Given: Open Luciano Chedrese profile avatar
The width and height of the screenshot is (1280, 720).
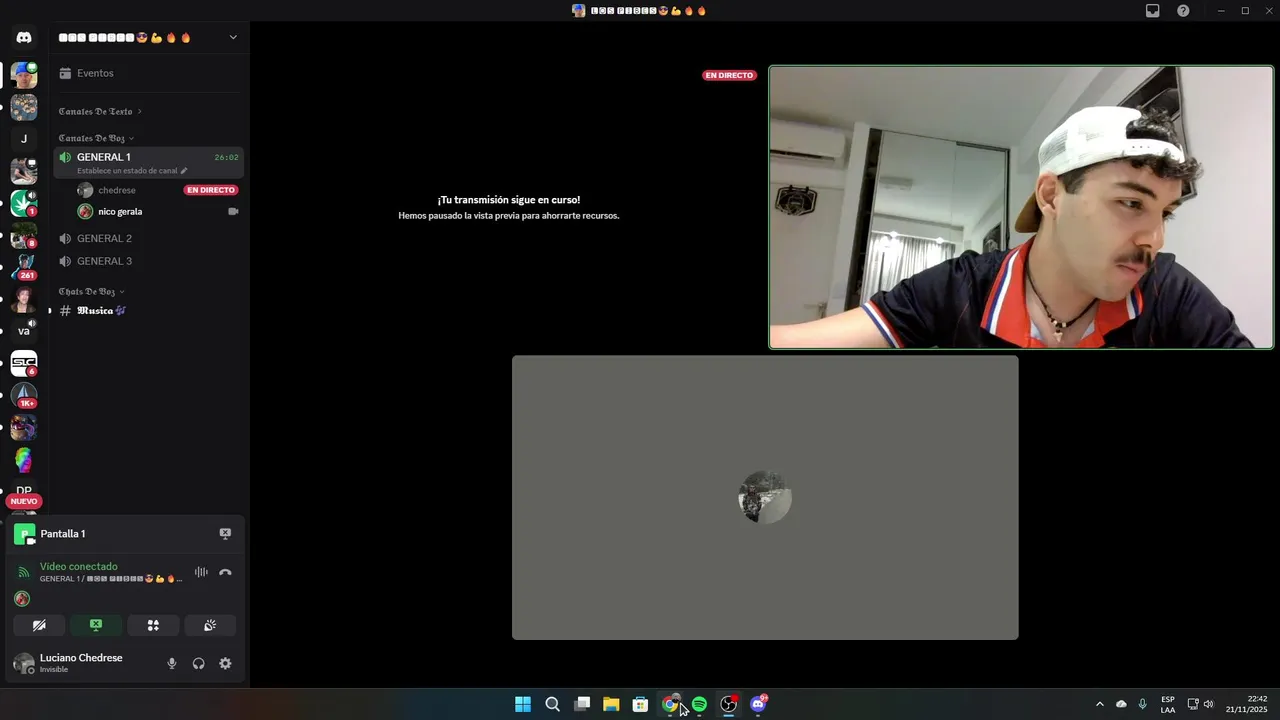Looking at the screenshot, I should [x=23, y=663].
